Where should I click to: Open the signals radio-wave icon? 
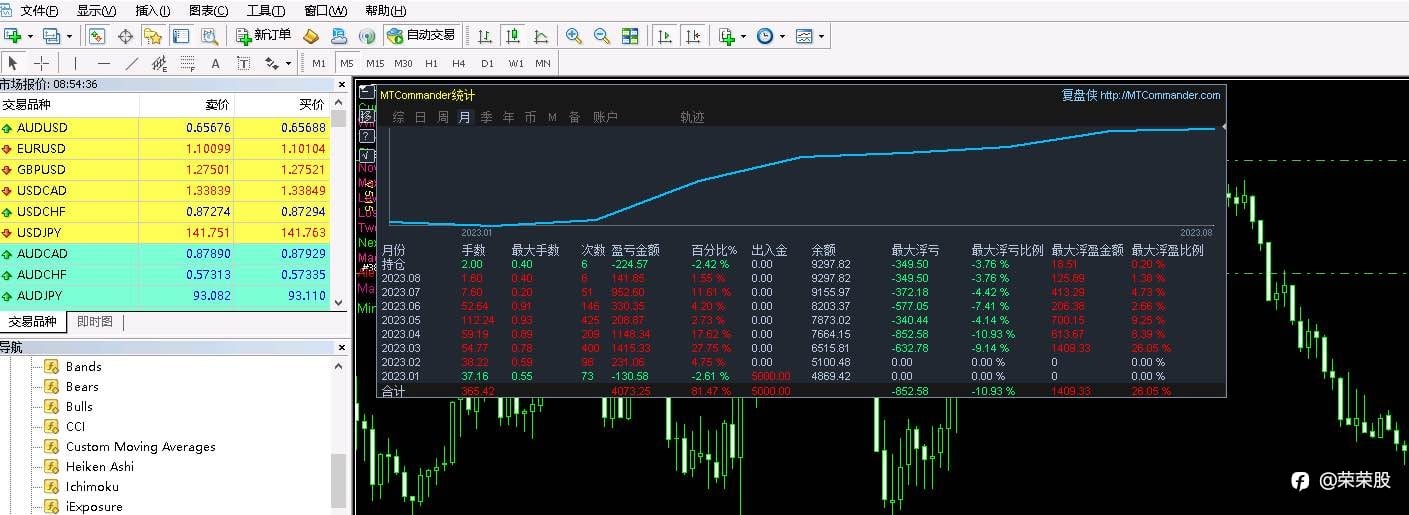coord(367,36)
